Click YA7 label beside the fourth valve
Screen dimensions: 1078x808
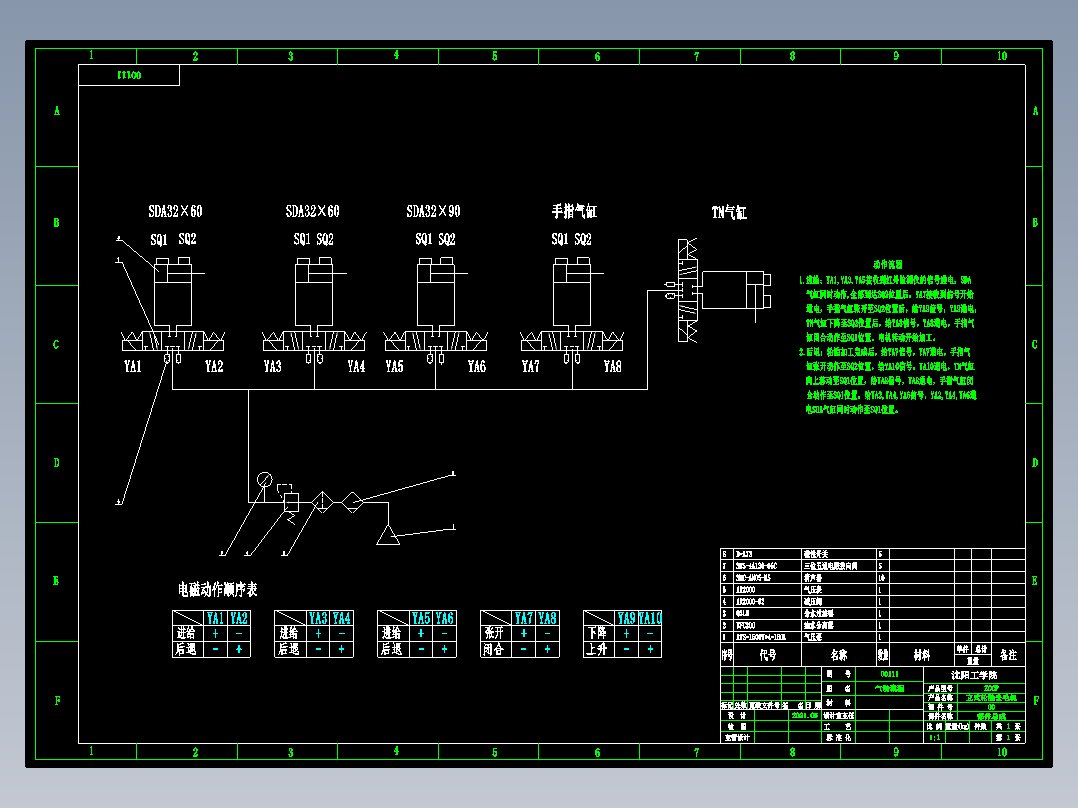pos(531,366)
